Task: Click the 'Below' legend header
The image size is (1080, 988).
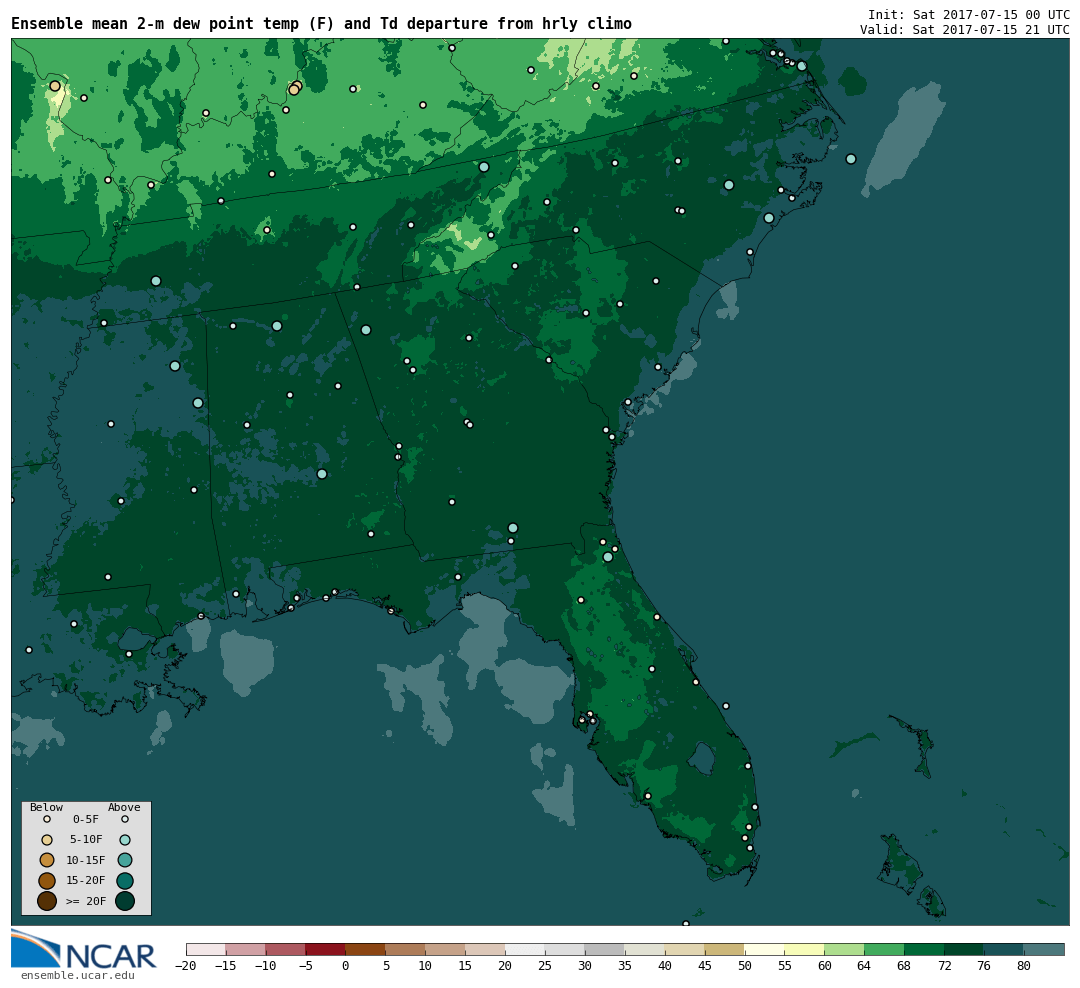Action: [46, 807]
